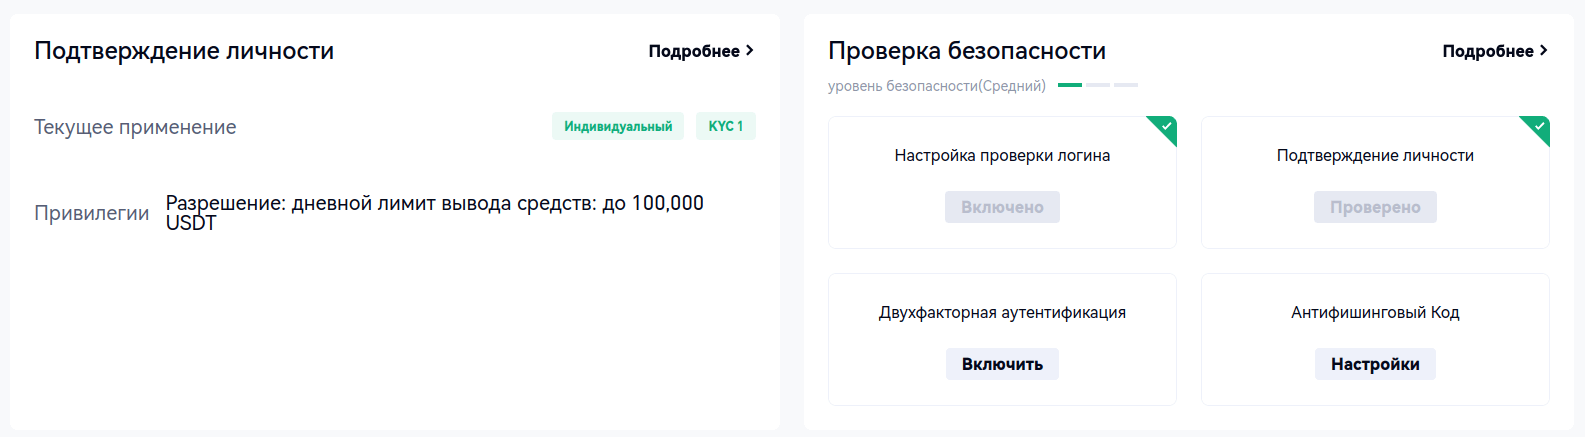Open "Подробнее" in the Подтверждение личности panel
The height and width of the screenshot is (437, 1585).
click(694, 51)
